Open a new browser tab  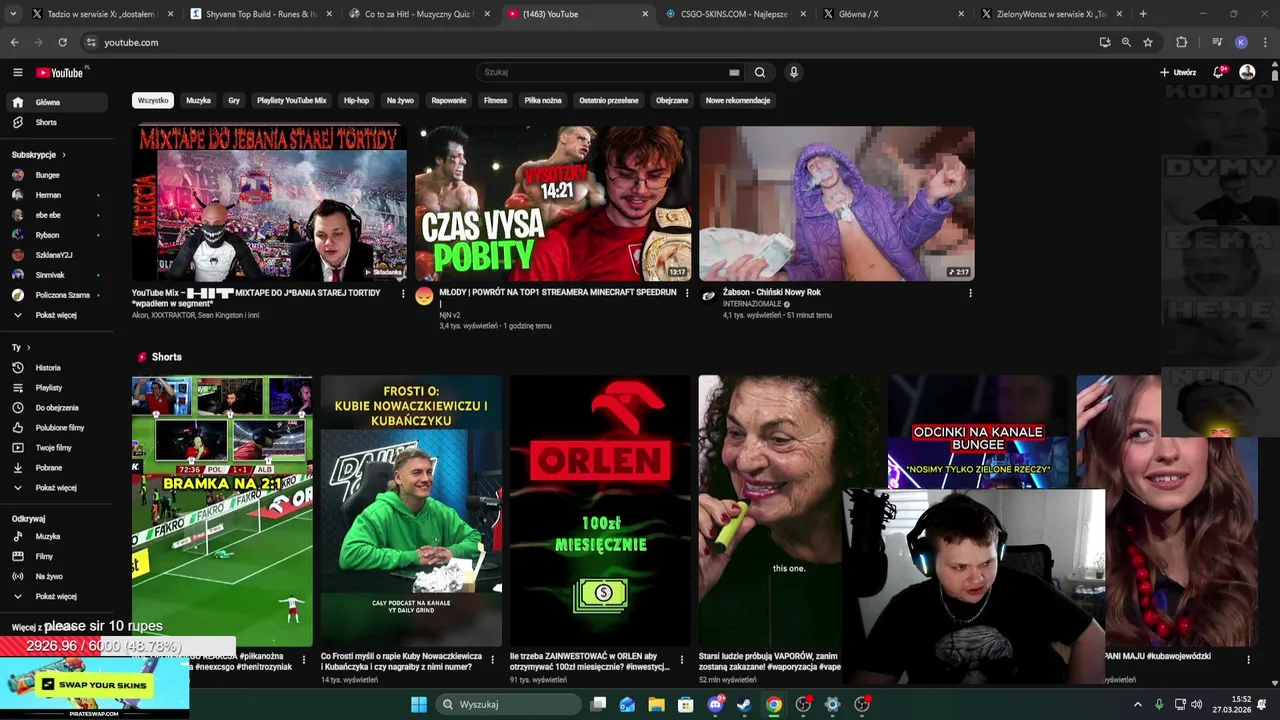pyautogui.click(x=1143, y=14)
